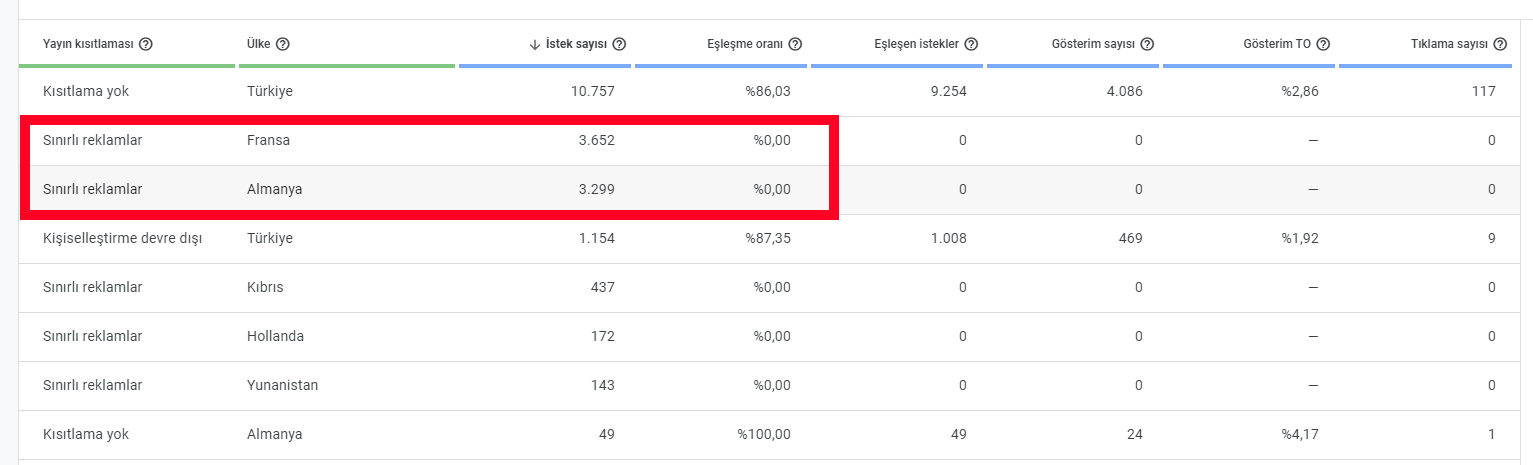Image resolution: width=1533 pixels, height=465 pixels.
Task: Click the 1.008 matched requests value
Action: (949, 238)
